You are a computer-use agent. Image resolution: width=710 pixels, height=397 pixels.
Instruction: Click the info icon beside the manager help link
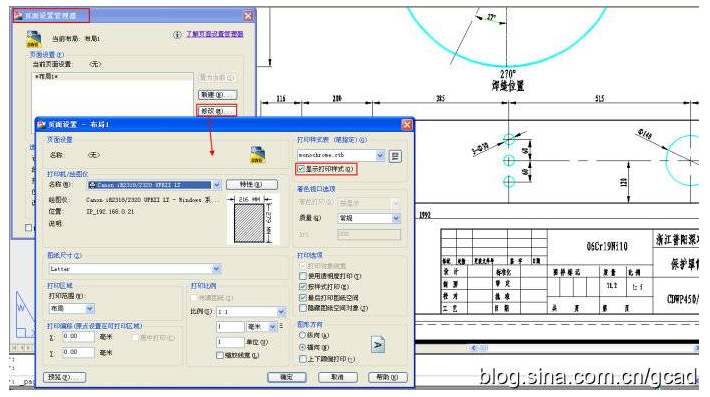click(x=178, y=34)
